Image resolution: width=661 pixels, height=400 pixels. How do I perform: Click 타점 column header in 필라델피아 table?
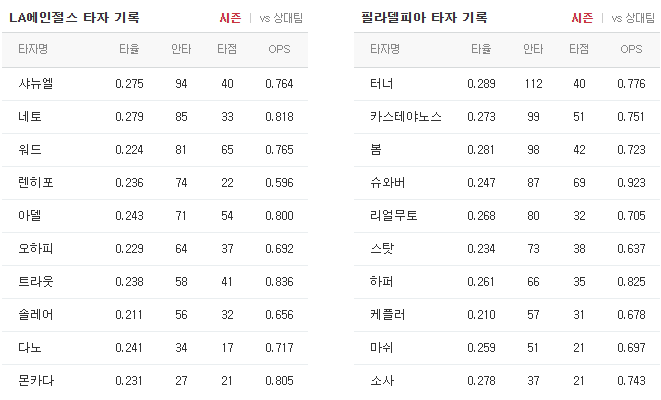[x=579, y=49]
